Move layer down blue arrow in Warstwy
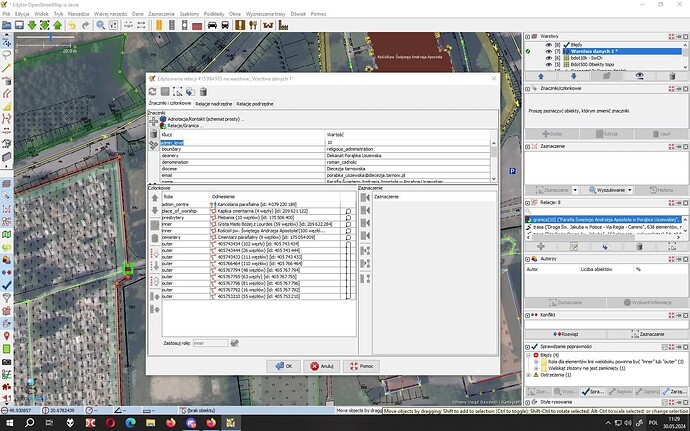The image size is (690, 431). [573, 76]
